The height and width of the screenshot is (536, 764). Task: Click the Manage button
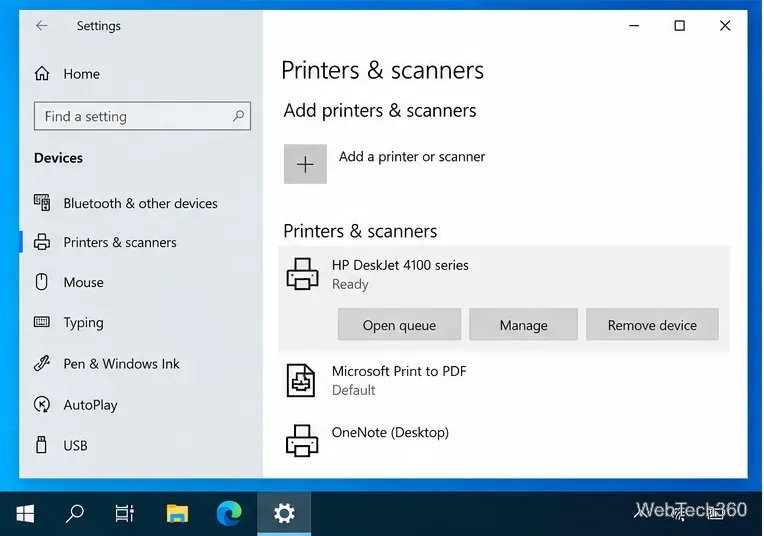pos(523,325)
